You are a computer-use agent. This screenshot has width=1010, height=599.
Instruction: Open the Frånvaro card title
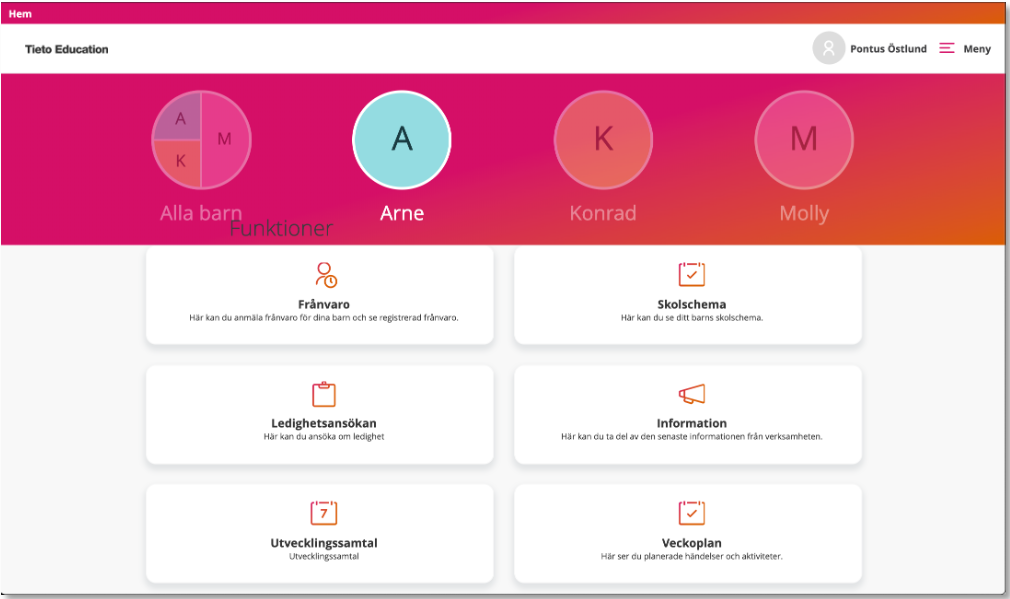point(324,304)
